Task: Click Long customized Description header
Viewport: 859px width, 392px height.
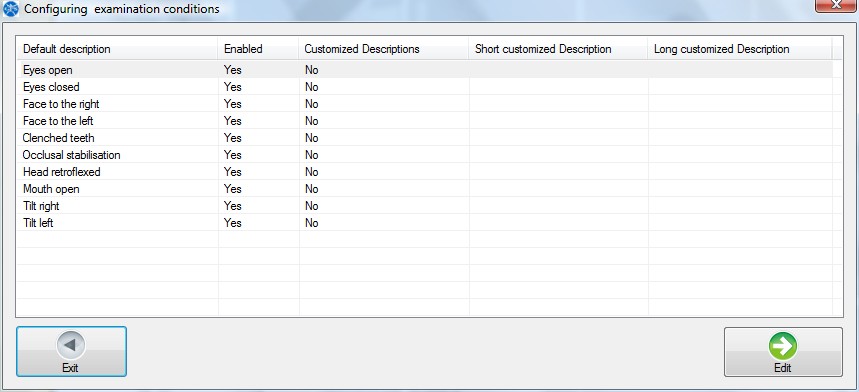Action: 740,49
